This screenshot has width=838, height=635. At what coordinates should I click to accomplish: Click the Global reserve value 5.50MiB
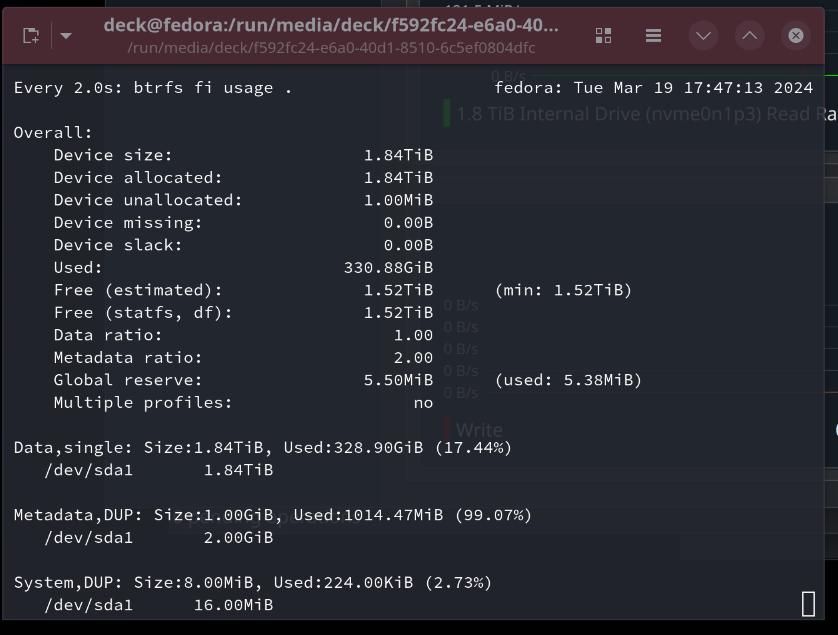tap(398, 380)
